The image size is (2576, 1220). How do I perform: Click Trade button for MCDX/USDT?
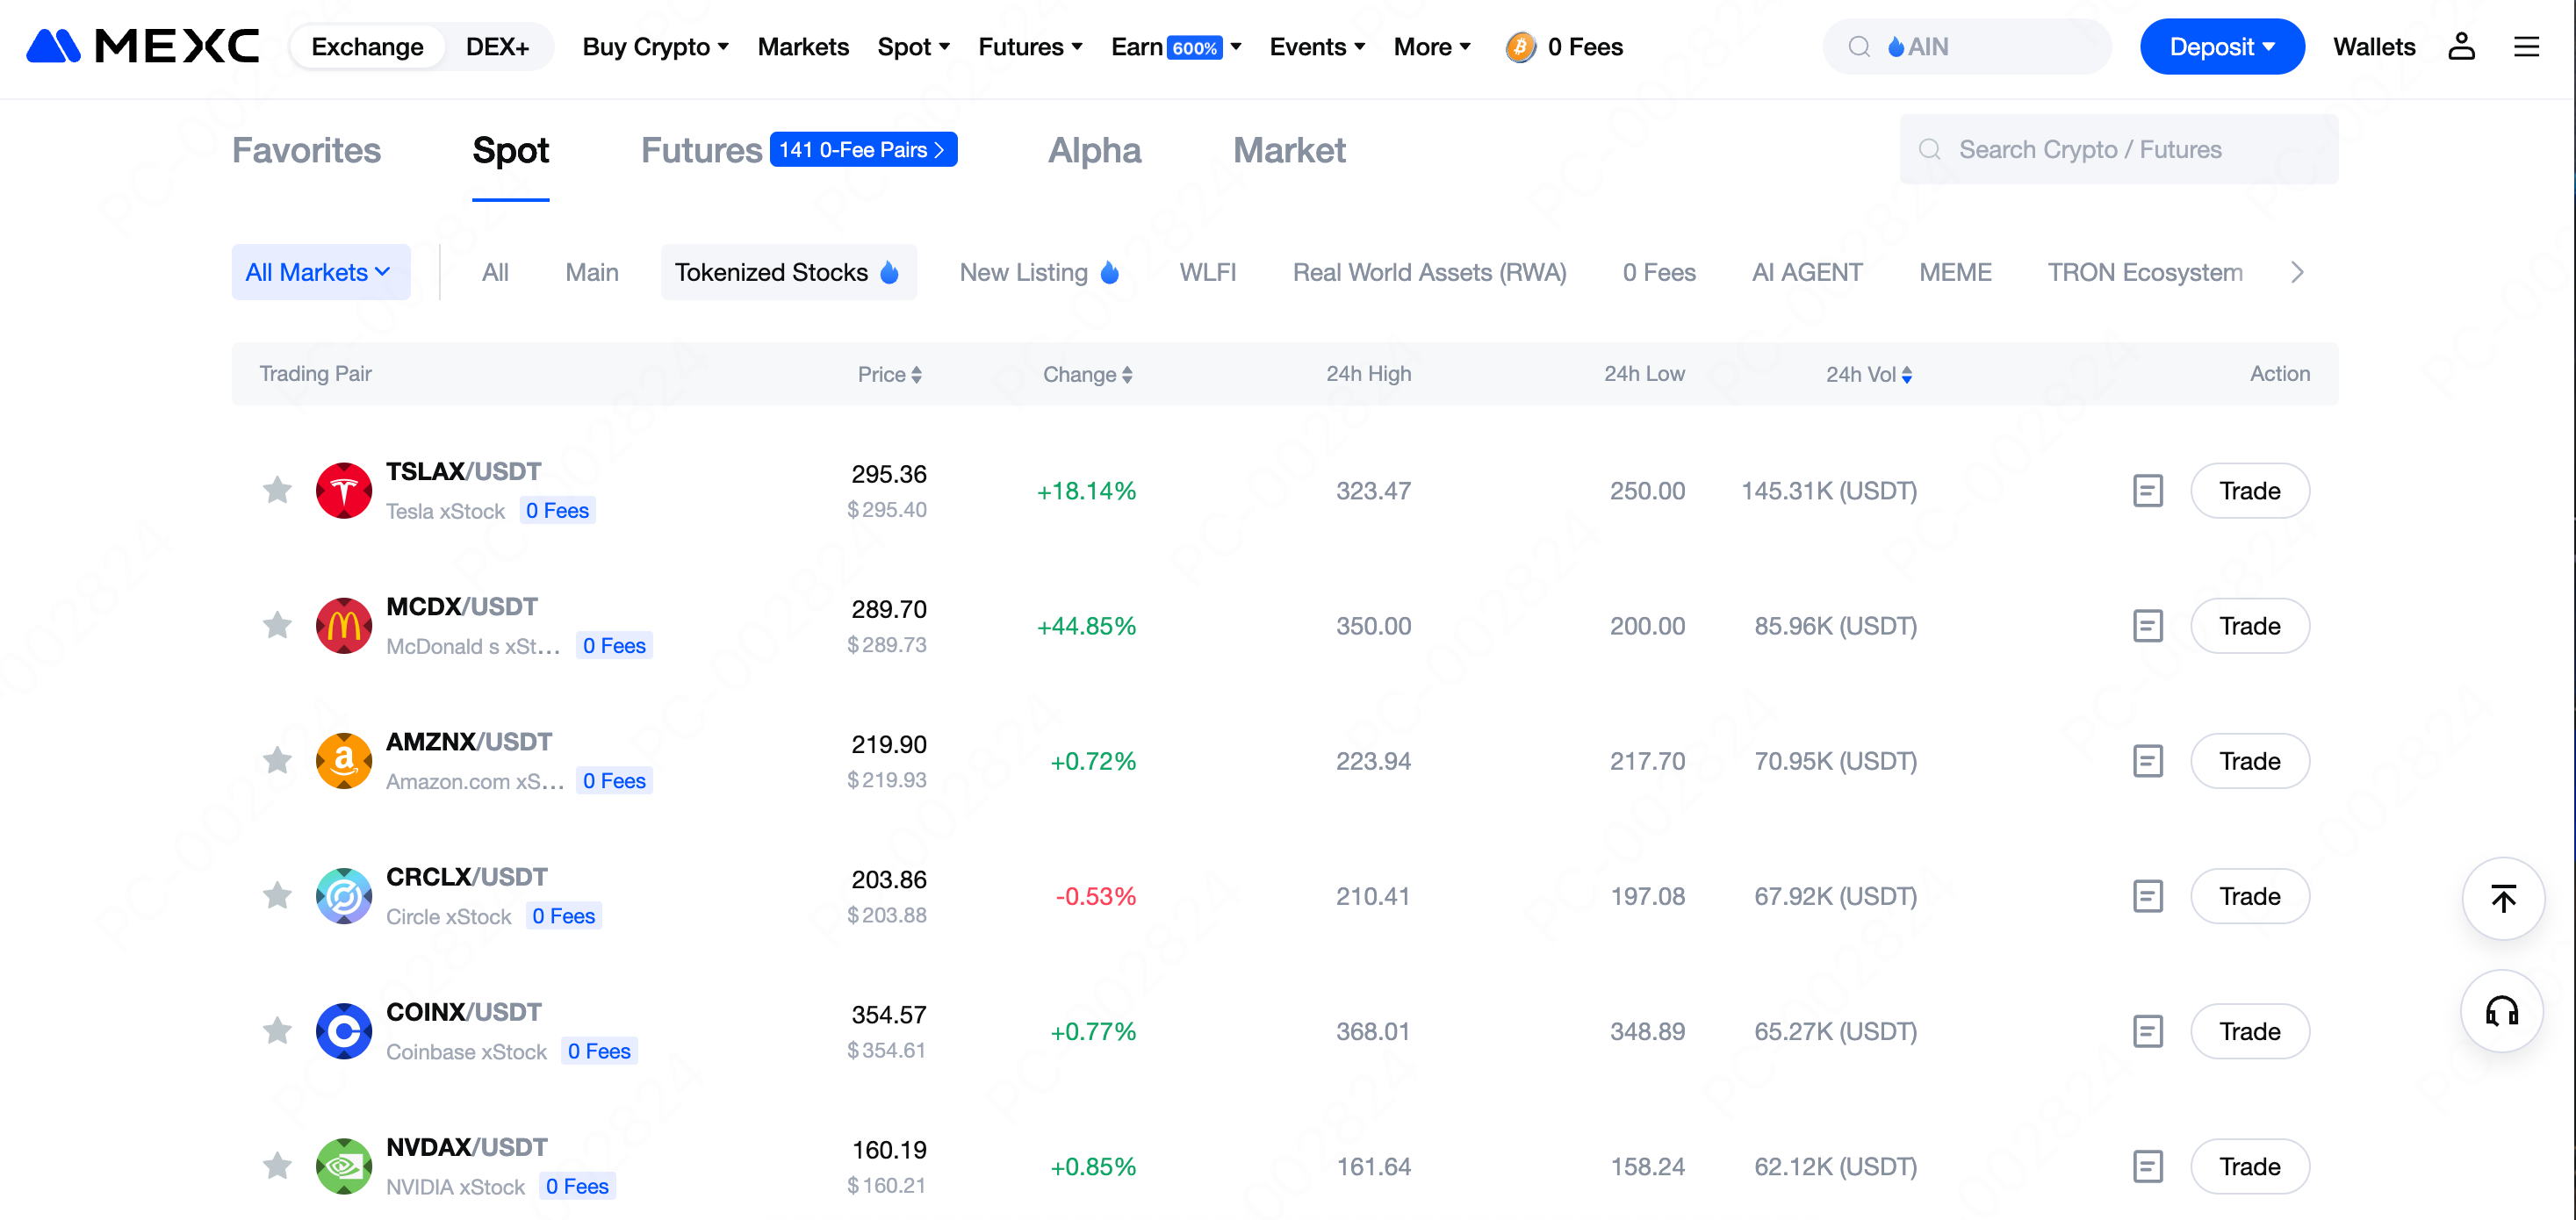click(2249, 626)
